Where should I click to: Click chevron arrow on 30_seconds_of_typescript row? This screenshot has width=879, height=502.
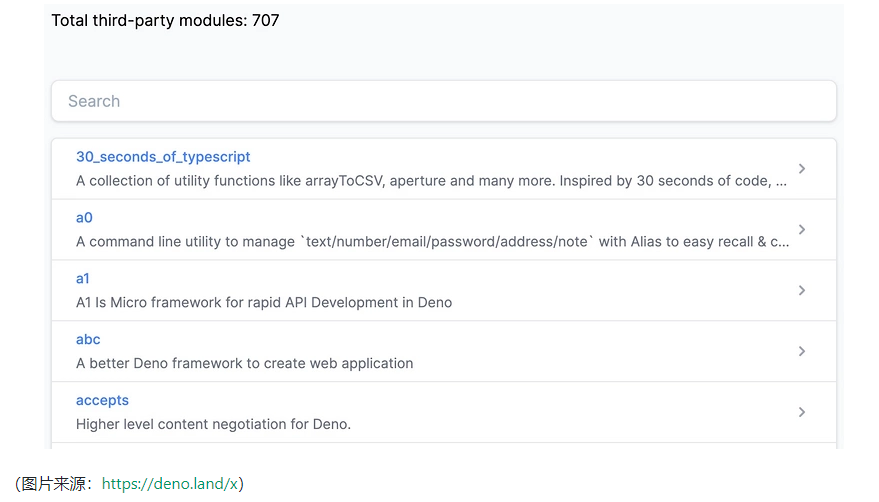[x=802, y=169]
